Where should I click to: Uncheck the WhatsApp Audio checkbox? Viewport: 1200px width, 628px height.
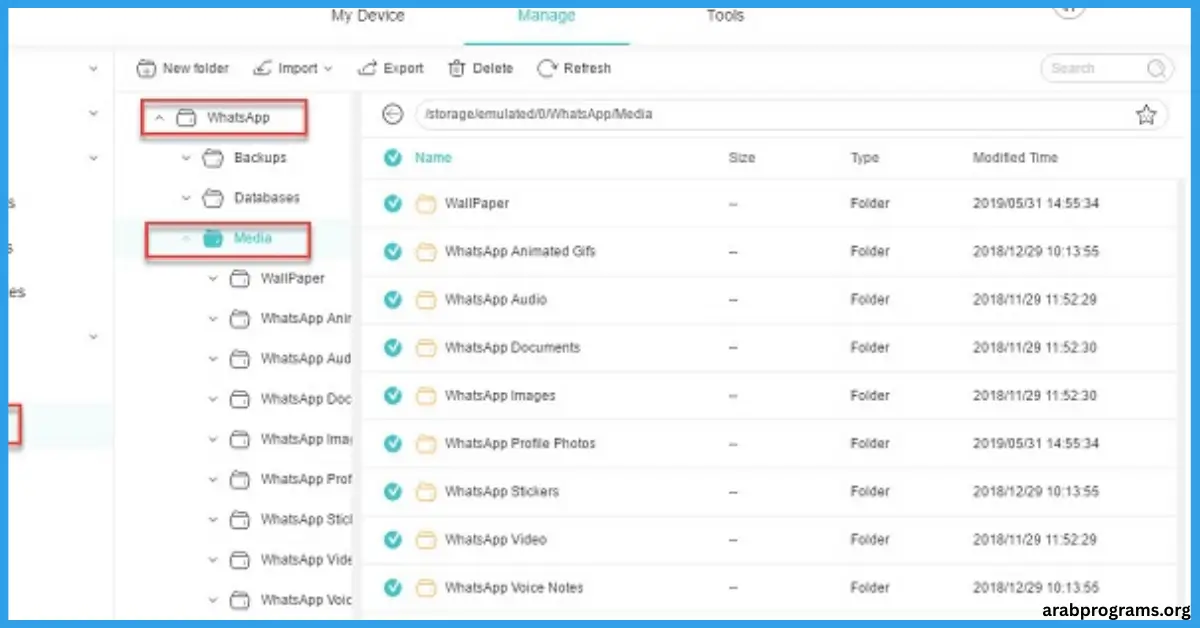pyautogui.click(x=393, y=299)
